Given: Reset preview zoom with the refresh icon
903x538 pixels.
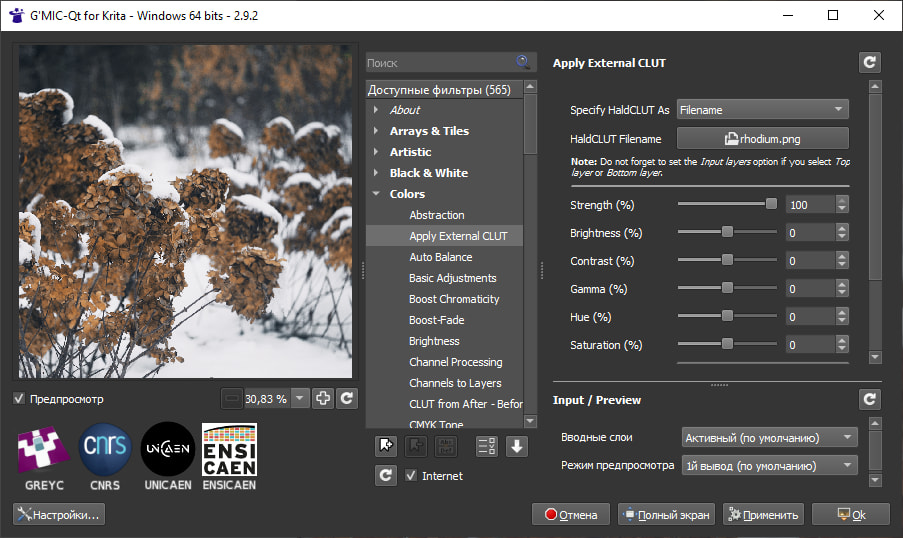Looking at the screenshot, I should pyautogui.click(x=346, y=398).
